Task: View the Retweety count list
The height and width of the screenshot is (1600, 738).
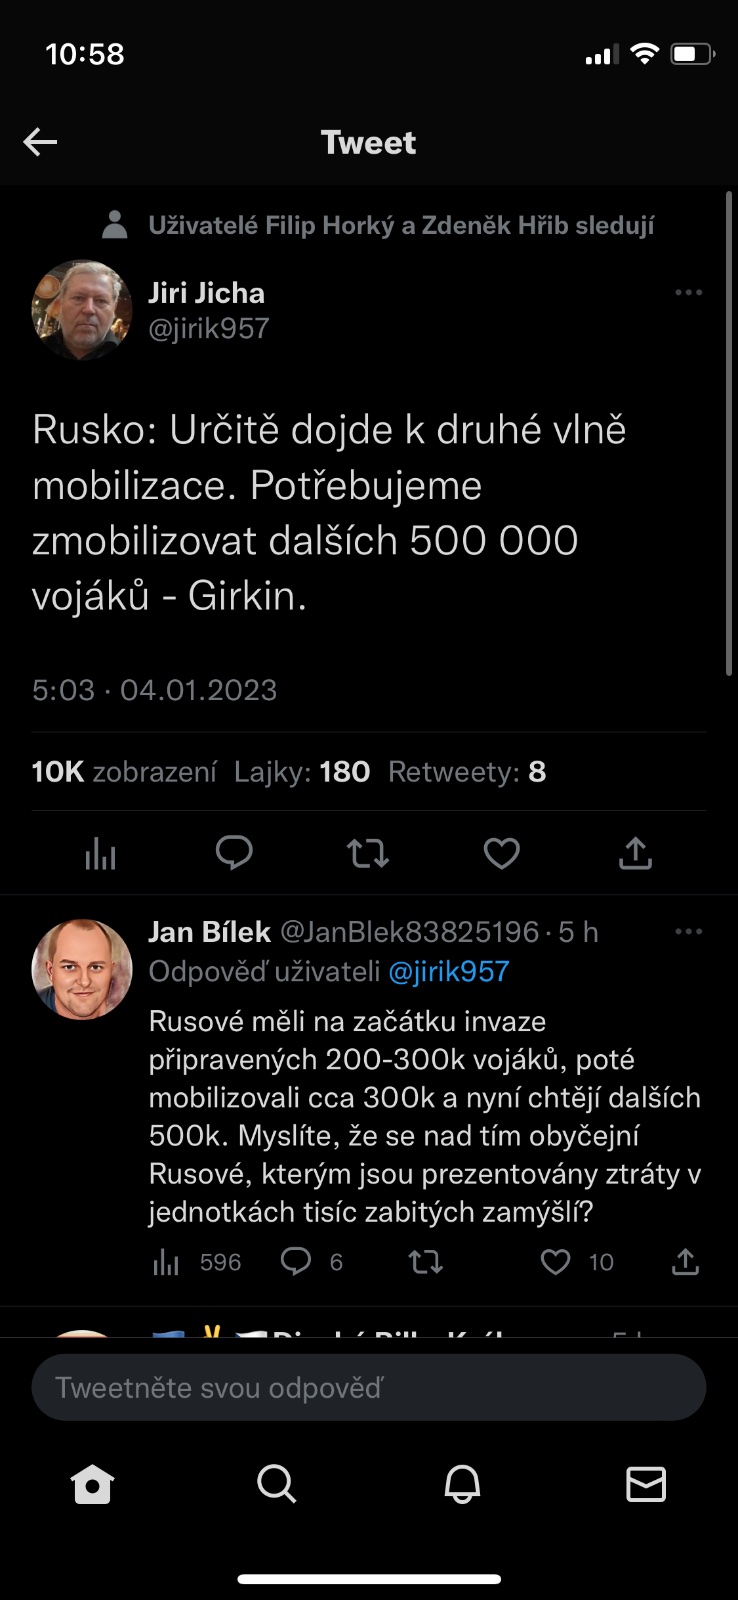Action: click(x=467, y=772)
